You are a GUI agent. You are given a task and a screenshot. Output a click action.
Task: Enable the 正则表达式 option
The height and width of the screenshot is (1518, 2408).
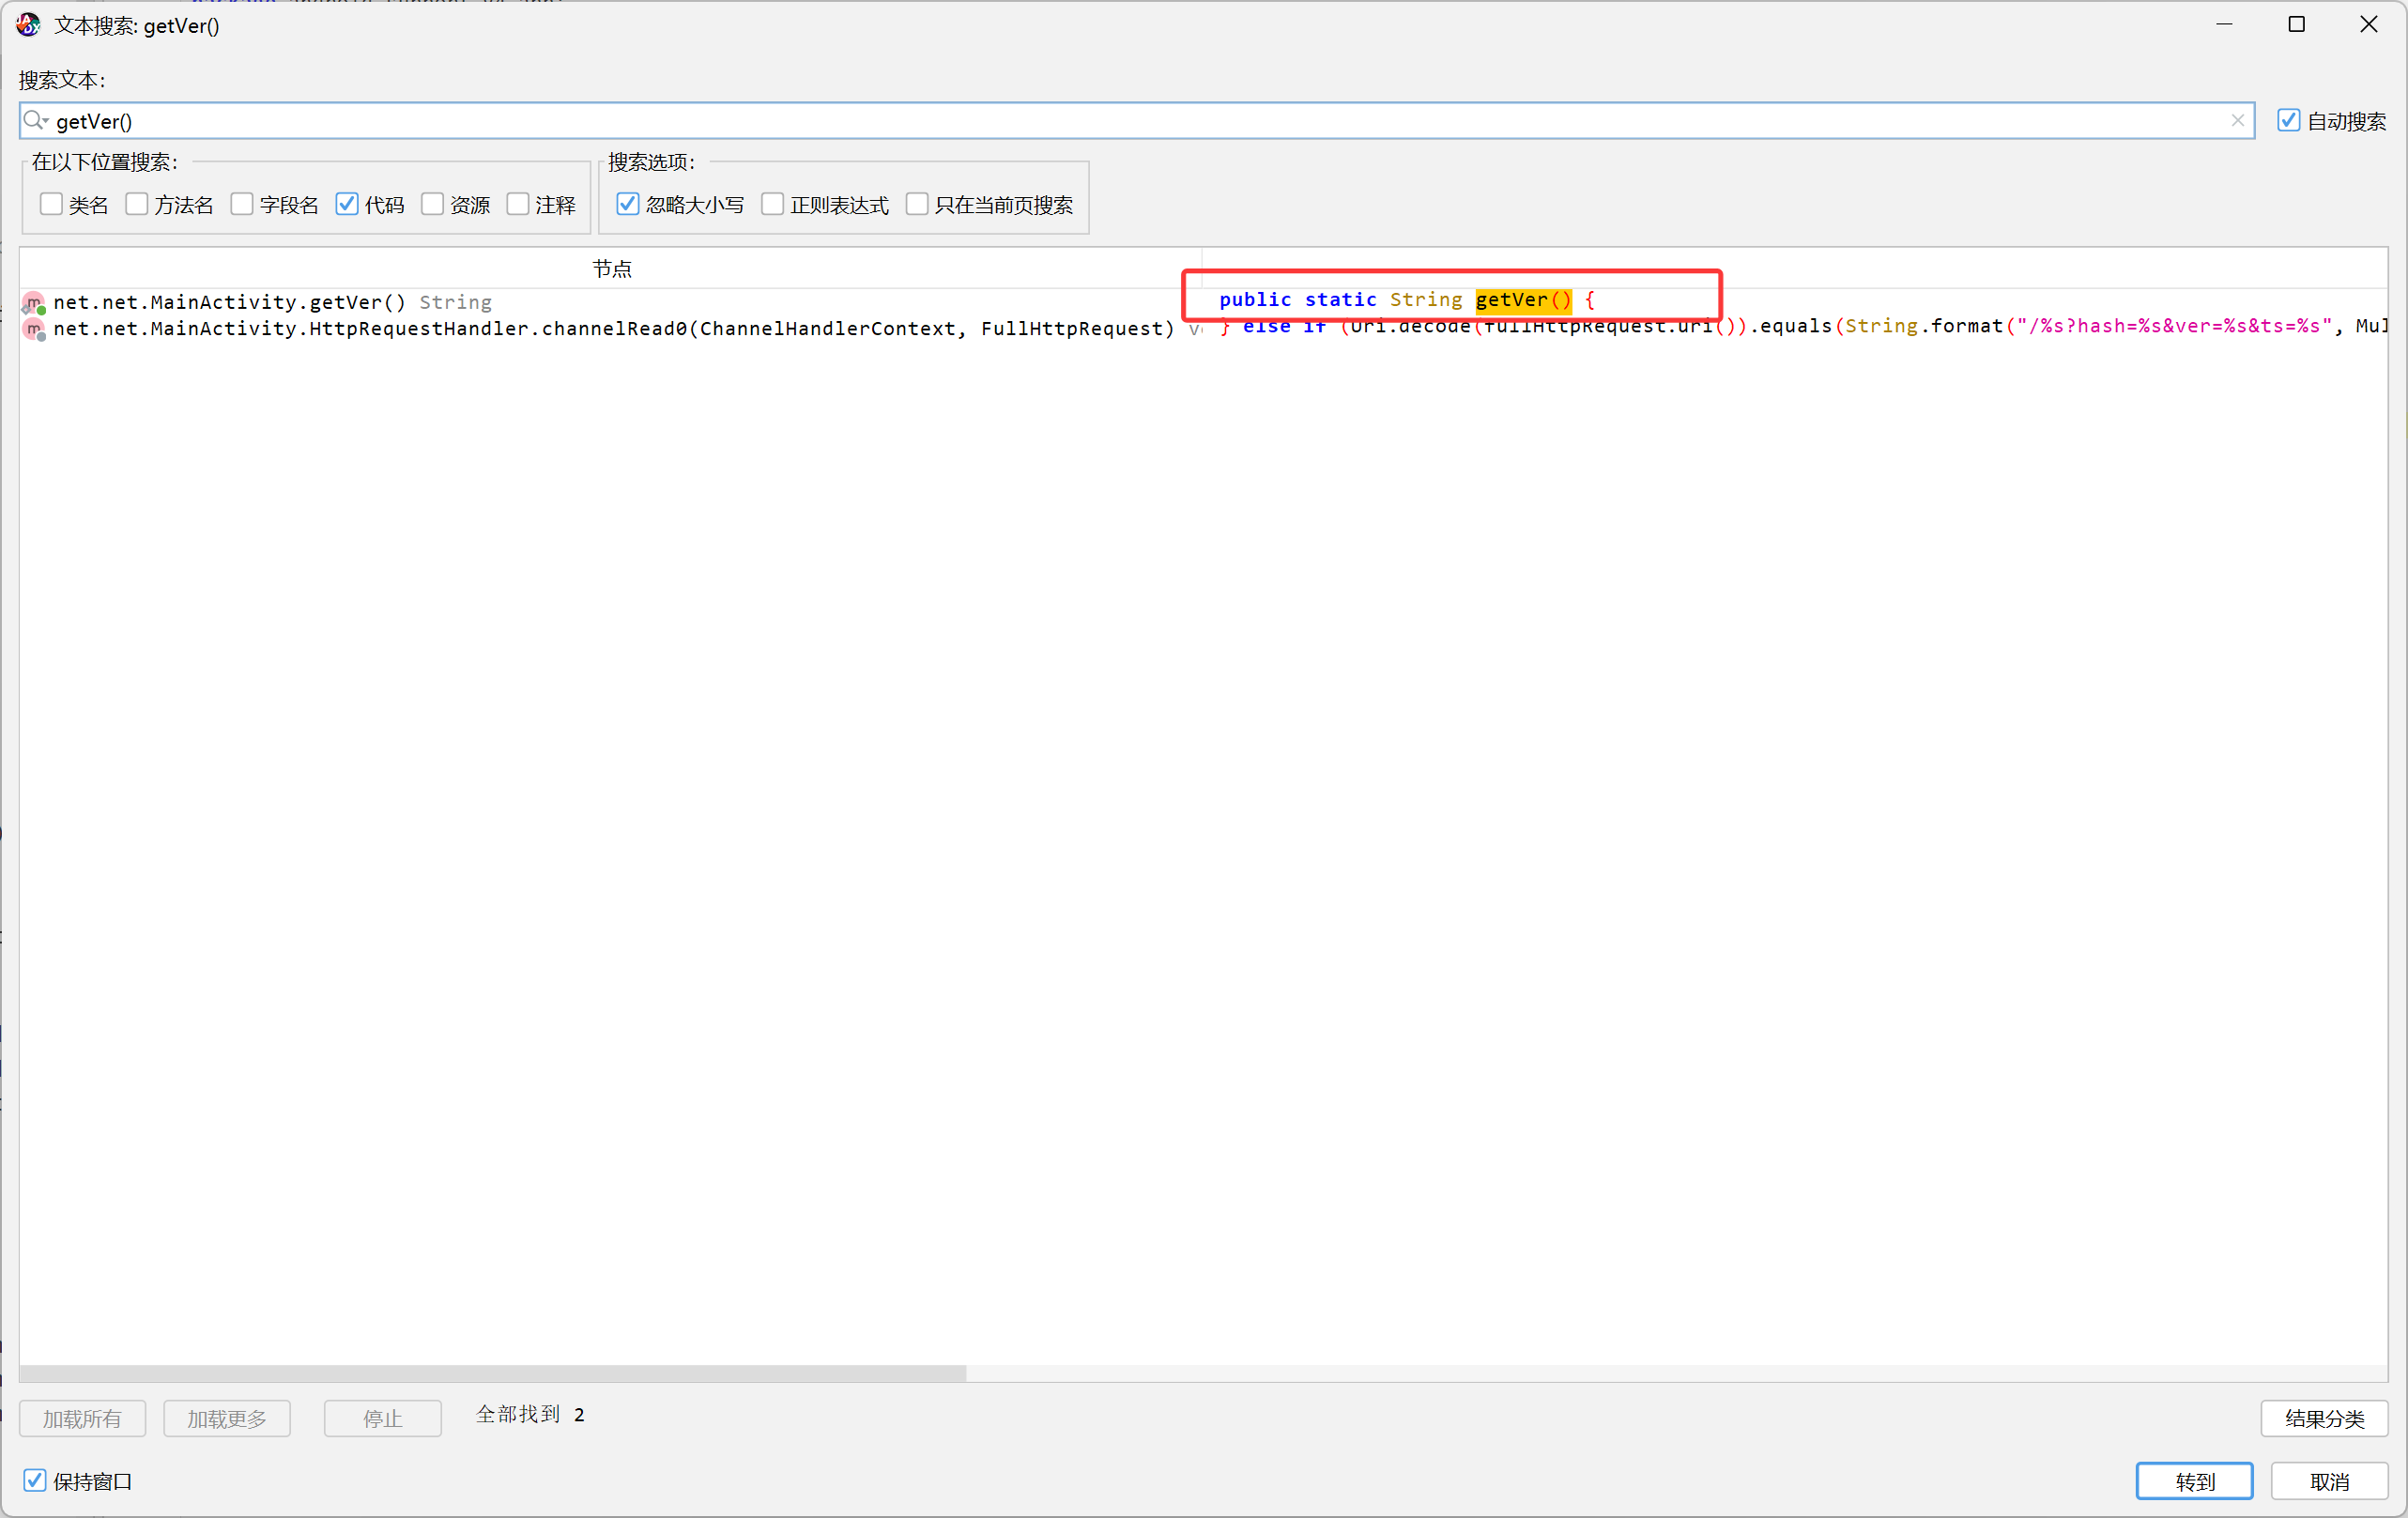(773, 204)
